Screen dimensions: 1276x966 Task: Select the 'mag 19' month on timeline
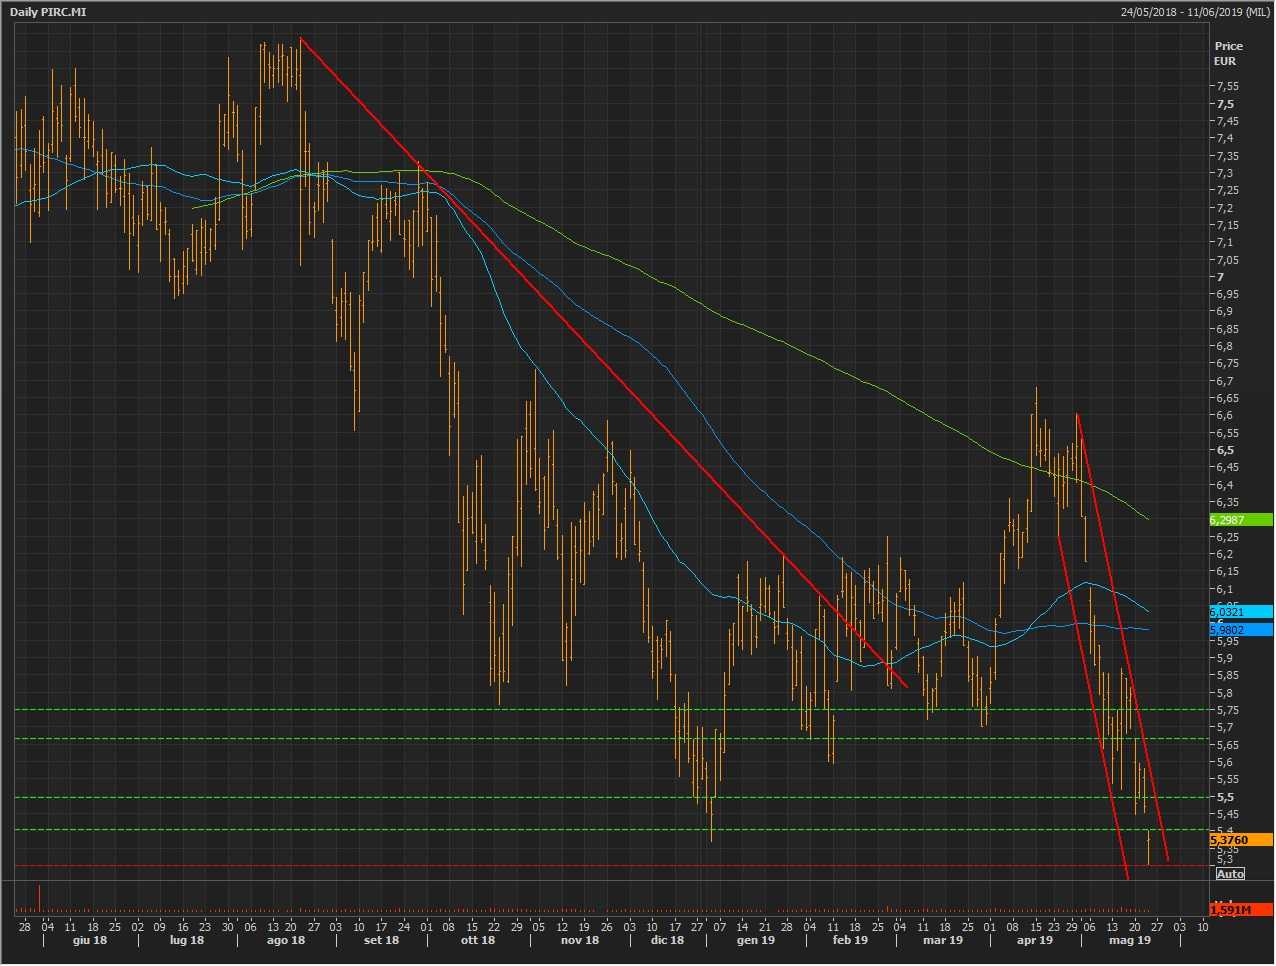click(1130, 940)
